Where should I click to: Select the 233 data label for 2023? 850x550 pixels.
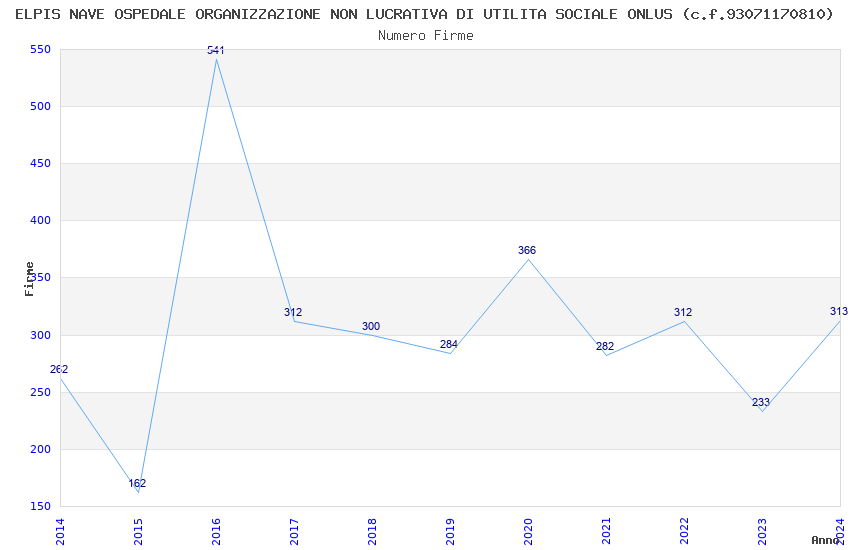coord(761,402)
